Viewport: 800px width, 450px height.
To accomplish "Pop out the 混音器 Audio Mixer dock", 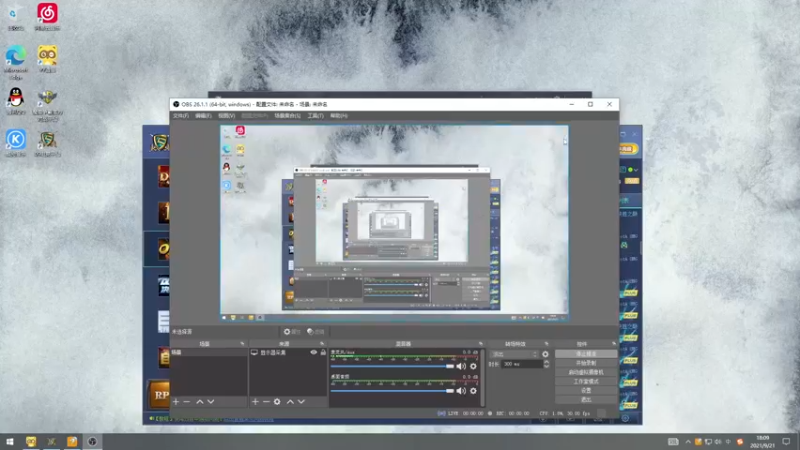I will pyautogui.click(x=481, y=344).
